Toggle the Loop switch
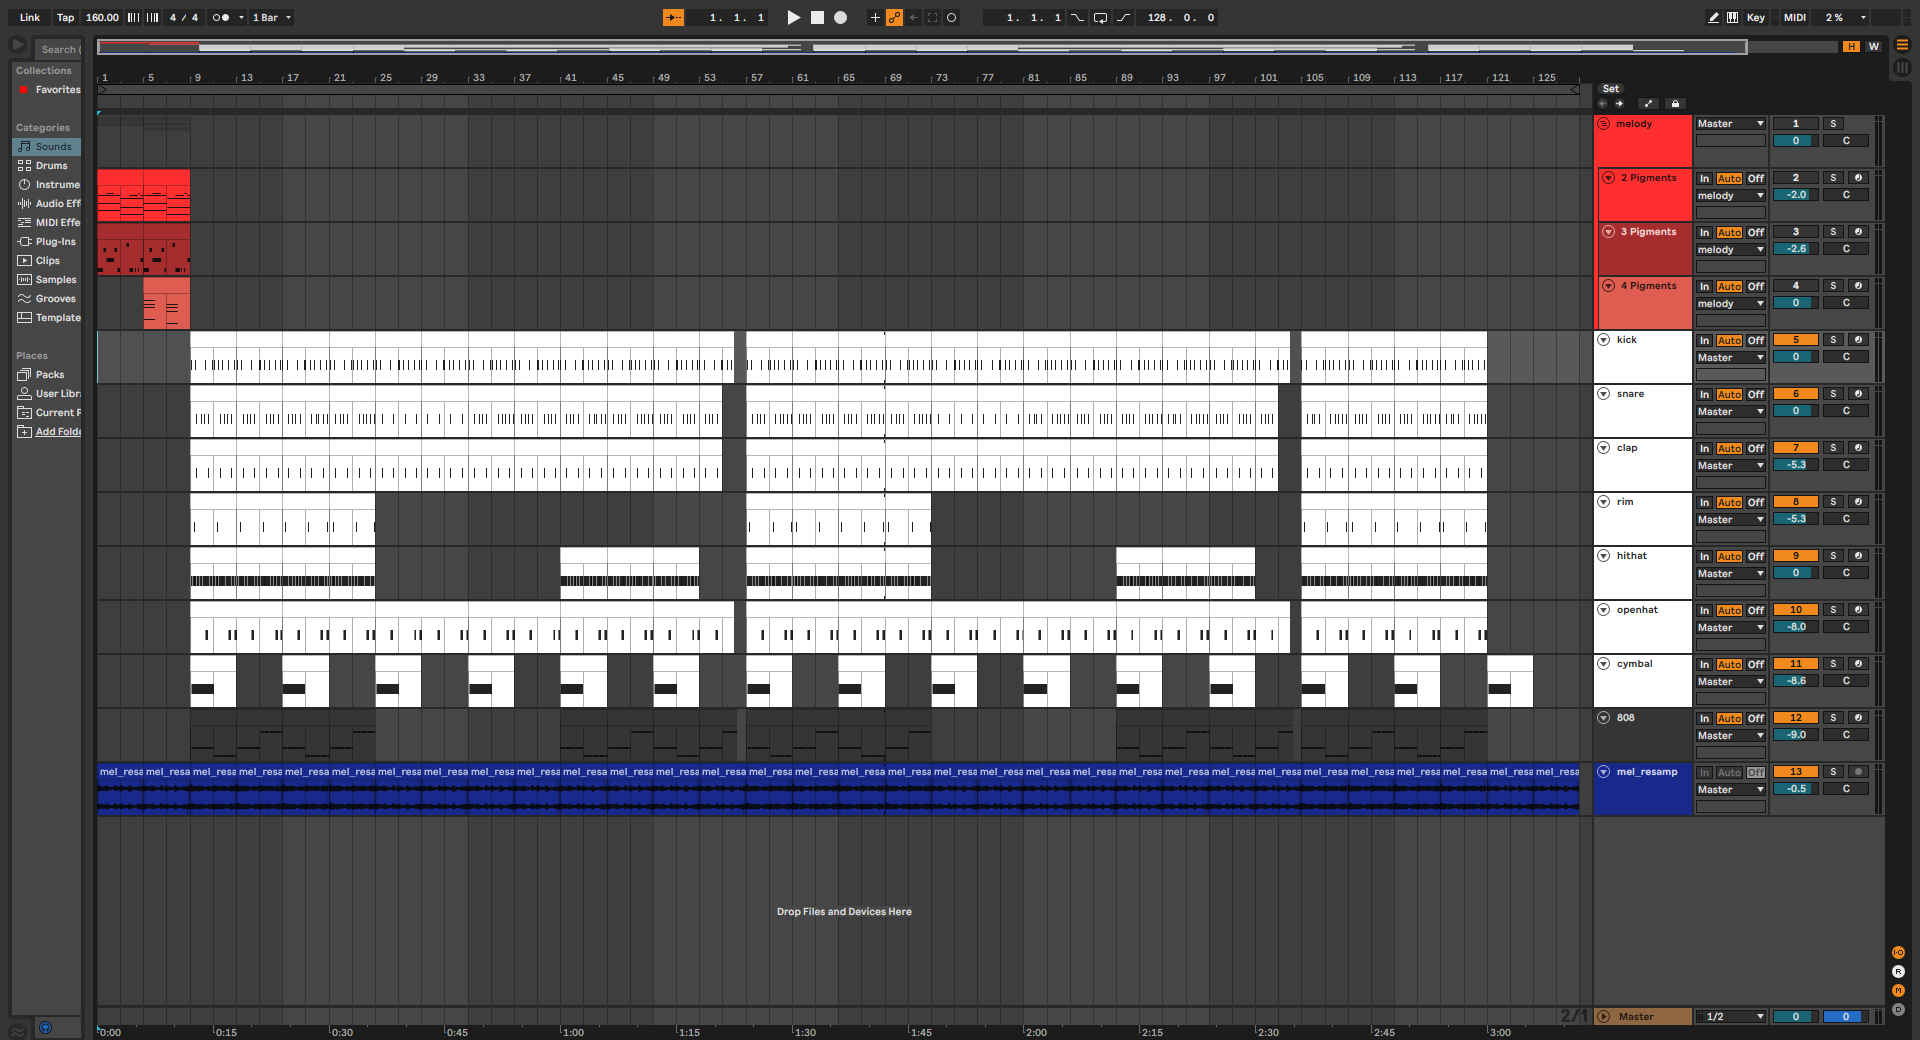The width and height of the screenshot is (1920, 1040). [1100, 17]
